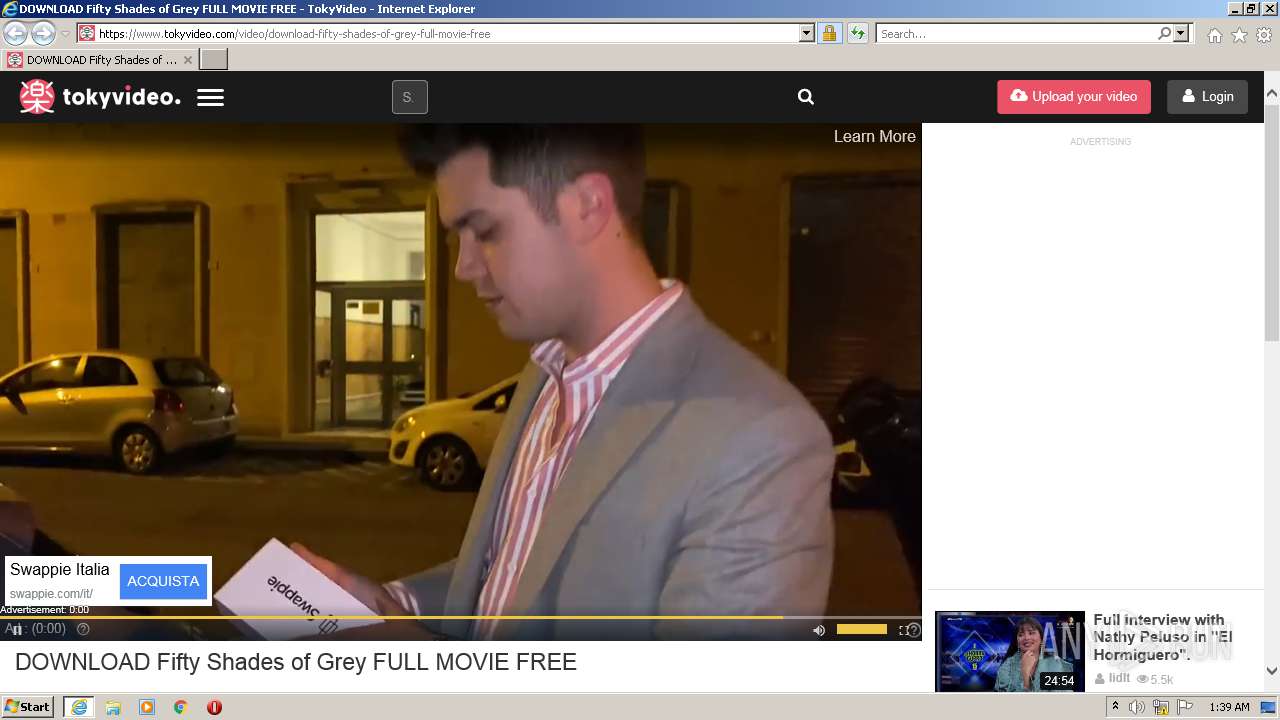Go back with IE back arrow
The image size is (1280, 720).
point(15,33)
